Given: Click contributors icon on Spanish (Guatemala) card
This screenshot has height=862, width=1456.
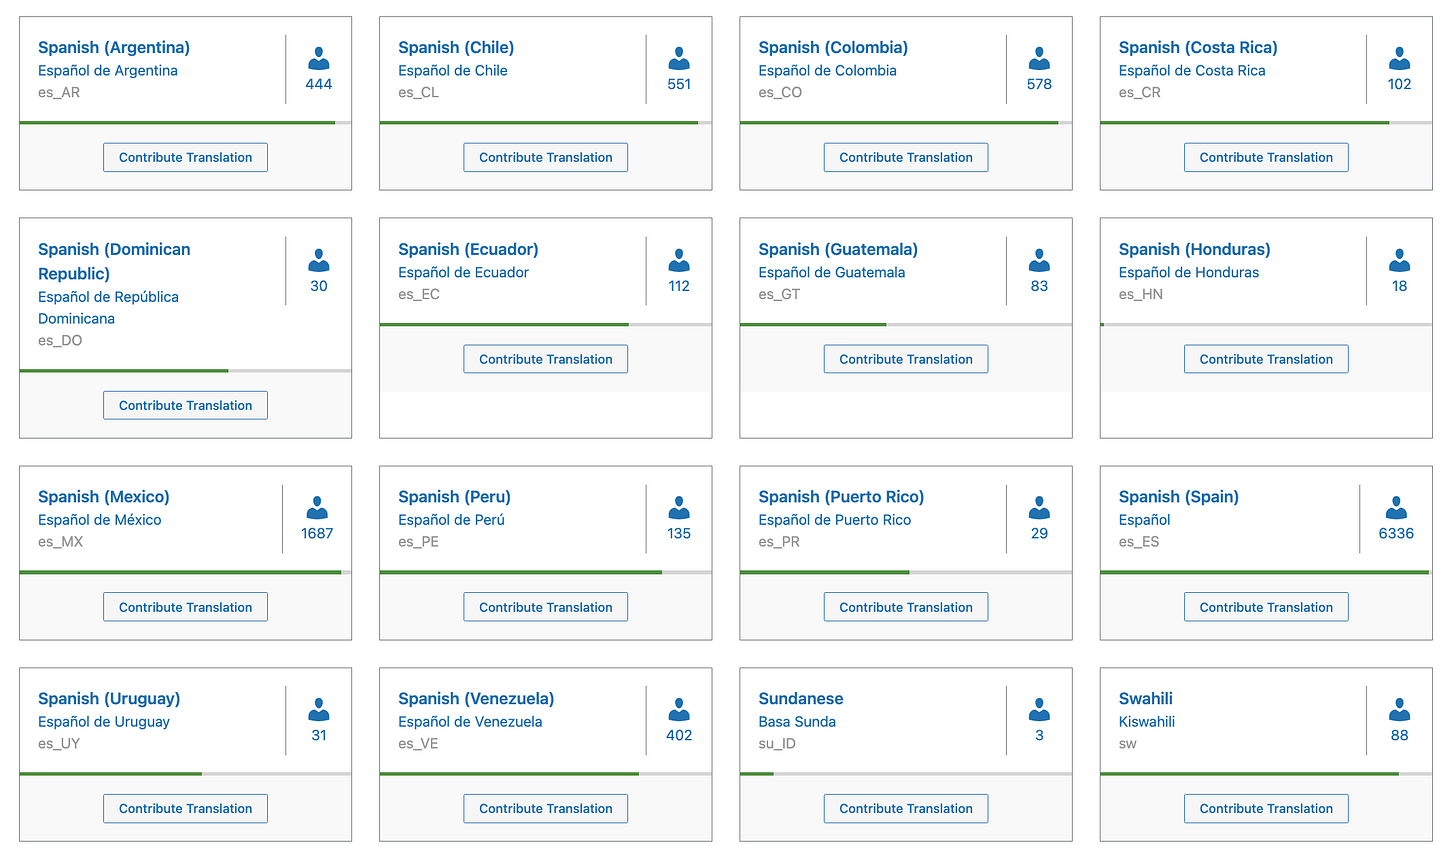Looking at the screenshot, I should tap(1039, 260).
